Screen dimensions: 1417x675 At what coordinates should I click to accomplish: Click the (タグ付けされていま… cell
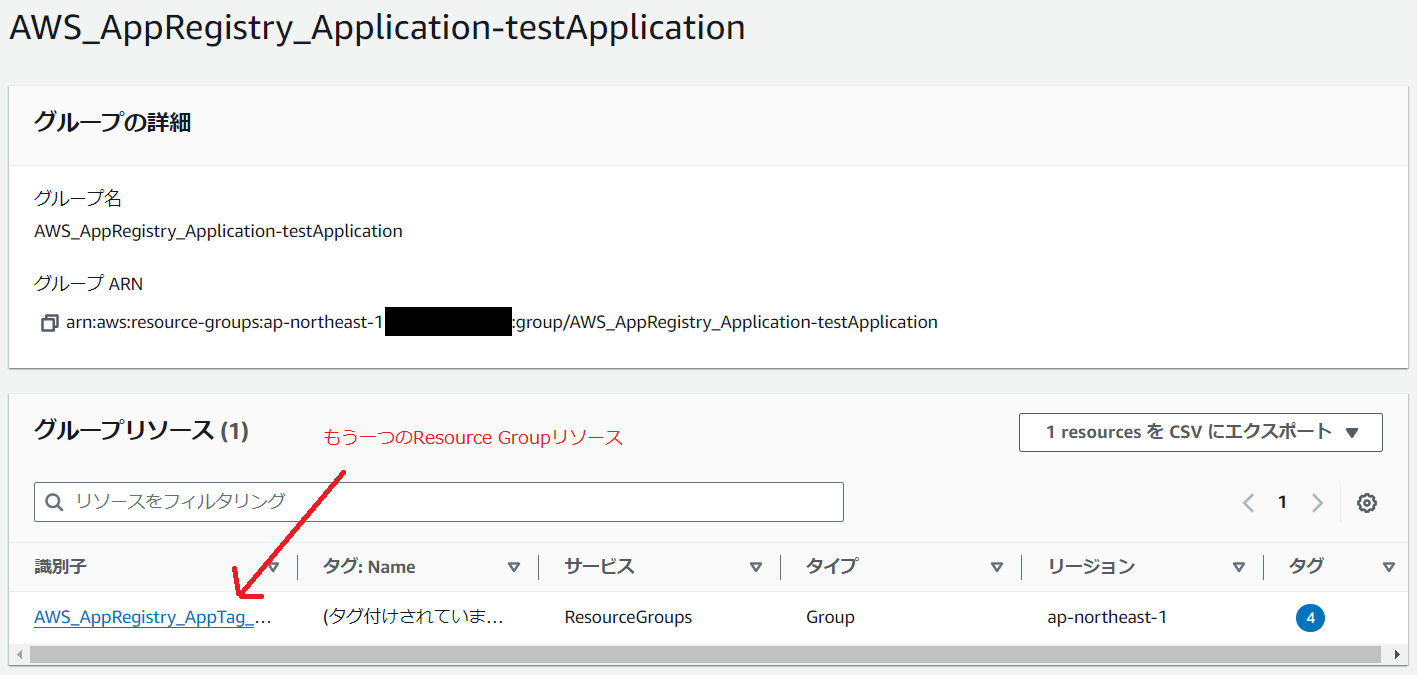(x=412, y=617)
